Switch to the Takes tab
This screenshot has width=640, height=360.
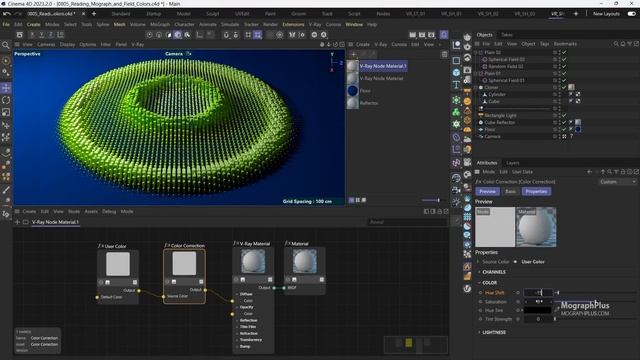[x=507, y=35]
